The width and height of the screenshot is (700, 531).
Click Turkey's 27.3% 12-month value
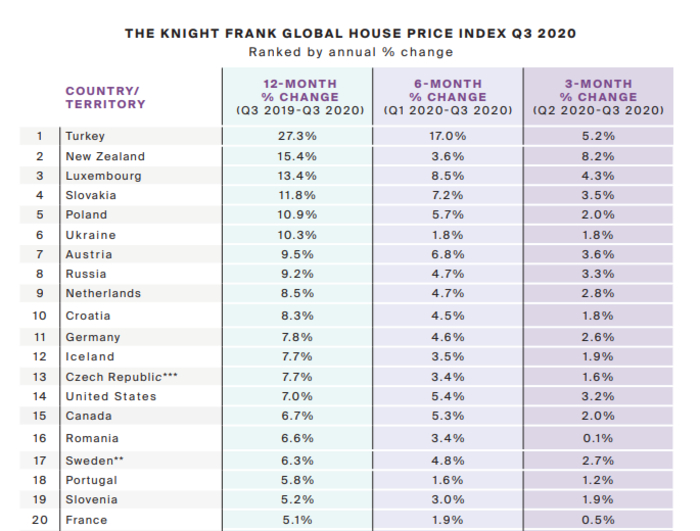click(299, 136)
